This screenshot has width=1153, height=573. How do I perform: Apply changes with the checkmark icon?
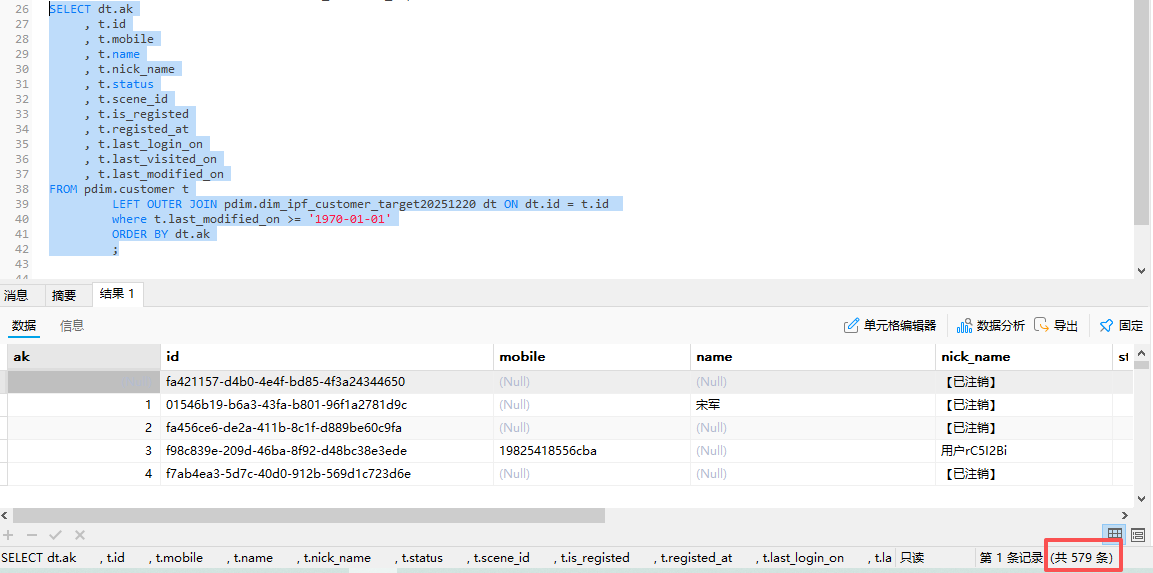pyautogui.click(x=56, y=536)
